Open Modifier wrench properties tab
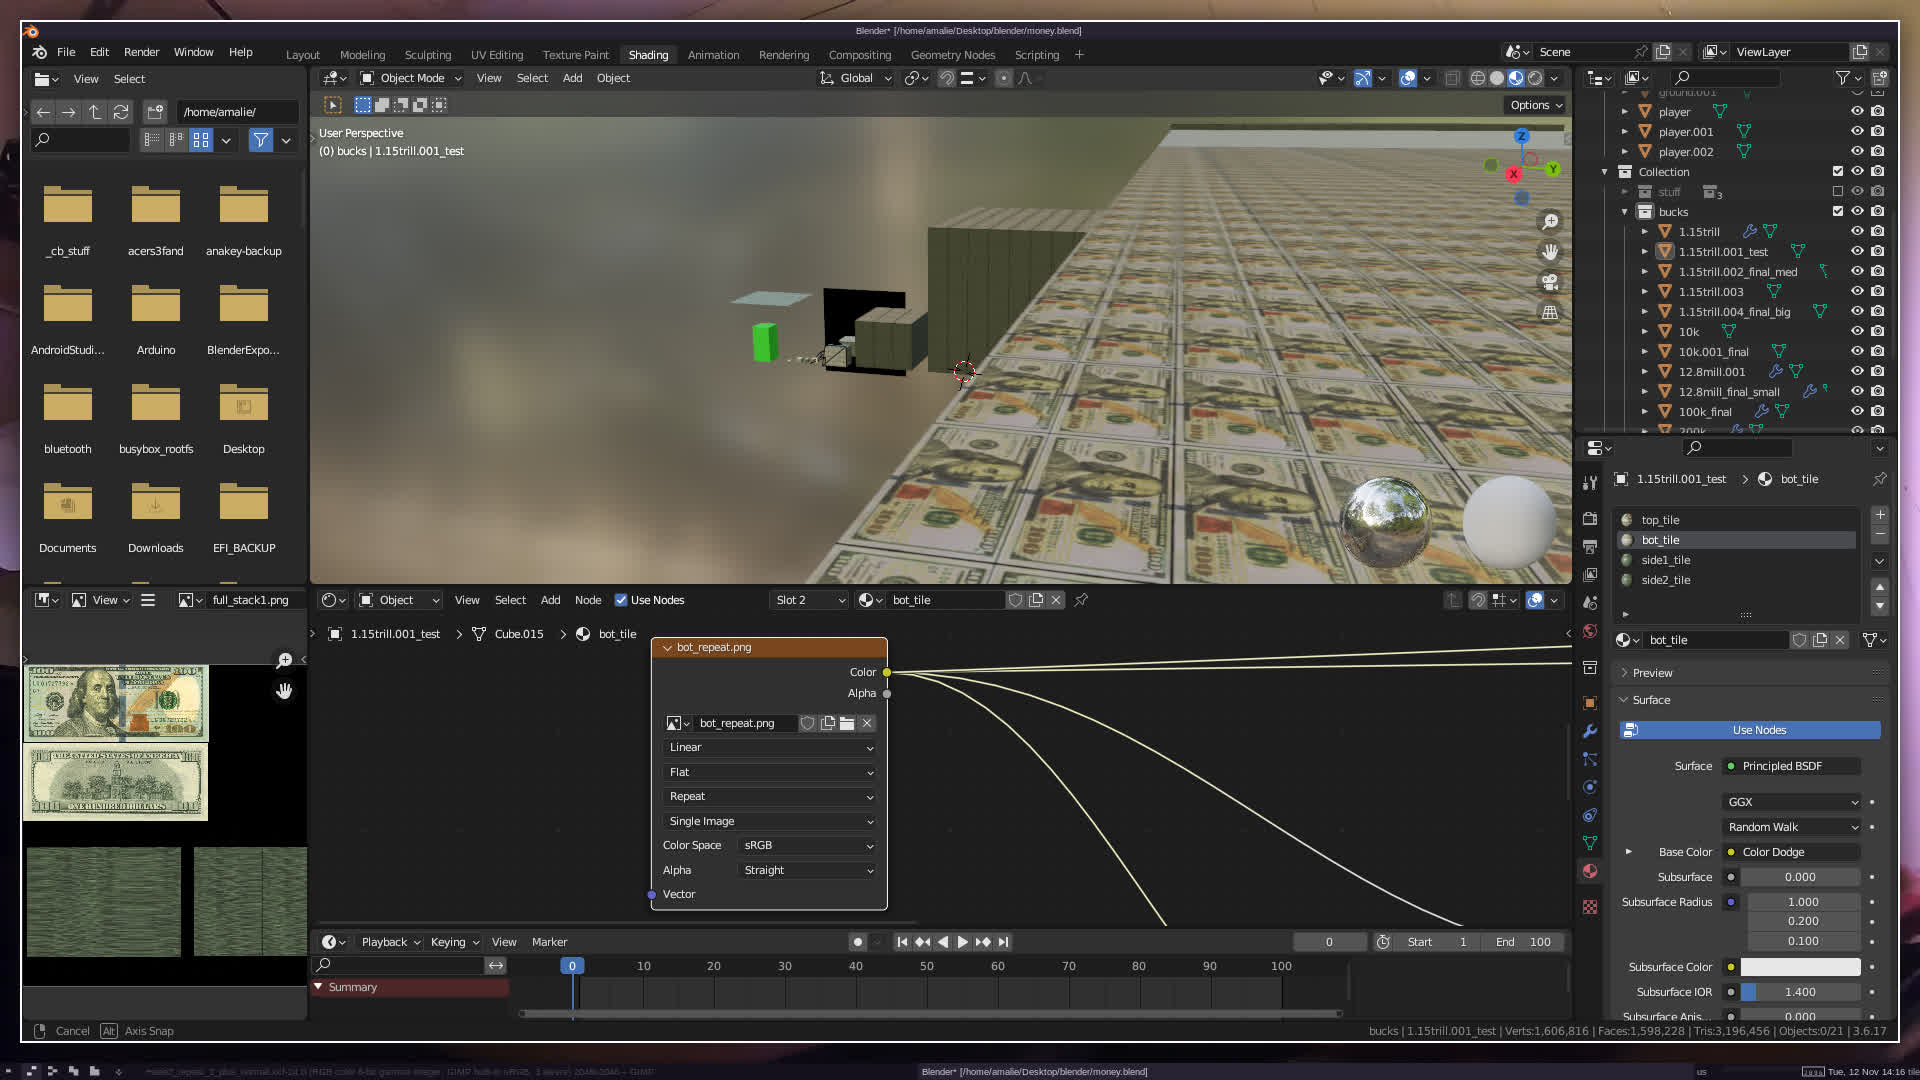 coord(1590,731)
